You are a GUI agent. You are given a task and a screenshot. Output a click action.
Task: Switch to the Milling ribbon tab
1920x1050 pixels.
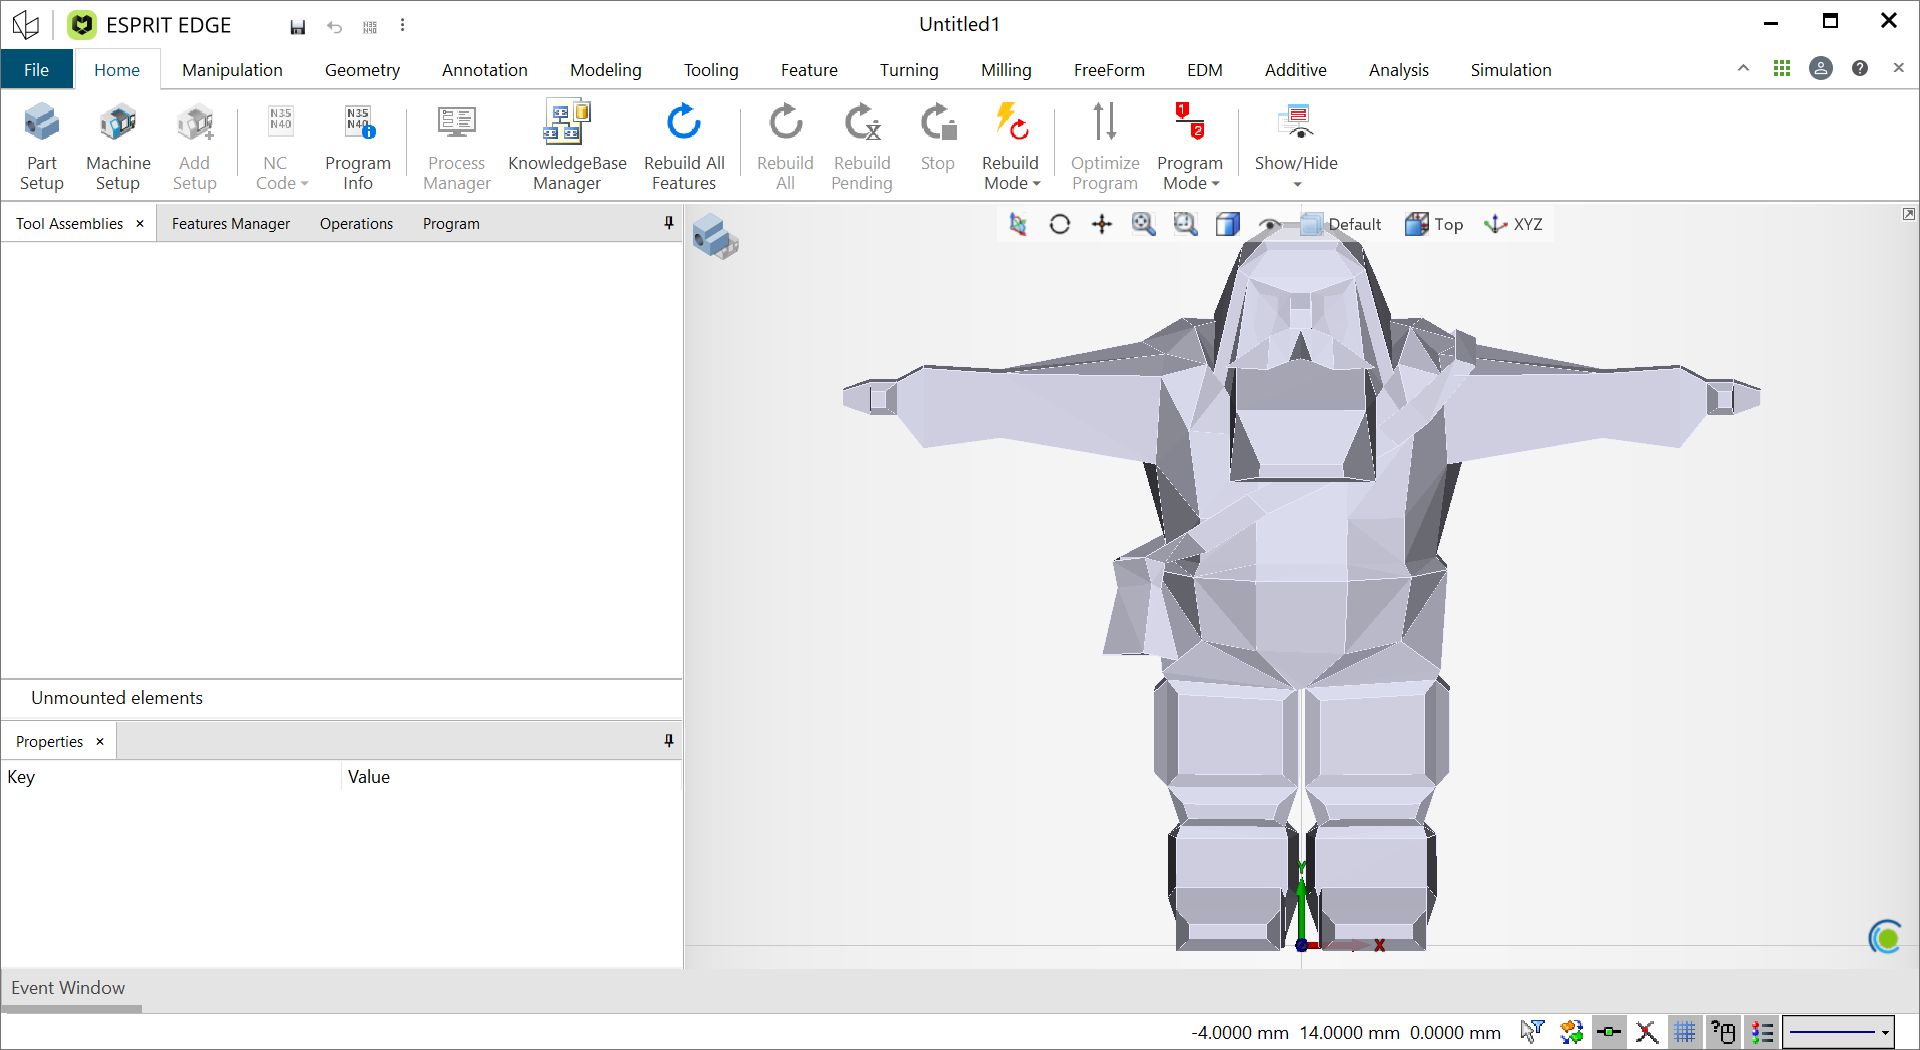click(x=1006, y=70)
